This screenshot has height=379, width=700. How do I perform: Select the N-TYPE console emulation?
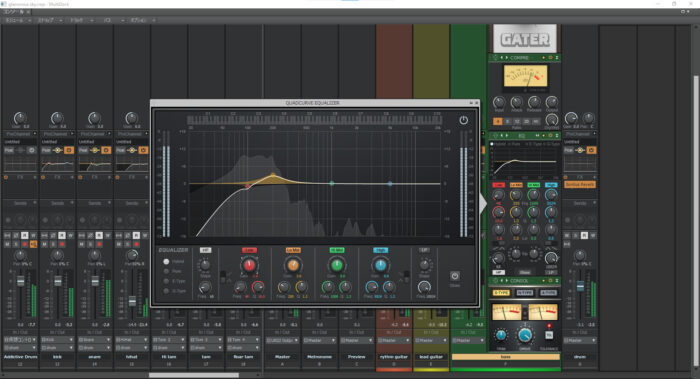point(525,293)
